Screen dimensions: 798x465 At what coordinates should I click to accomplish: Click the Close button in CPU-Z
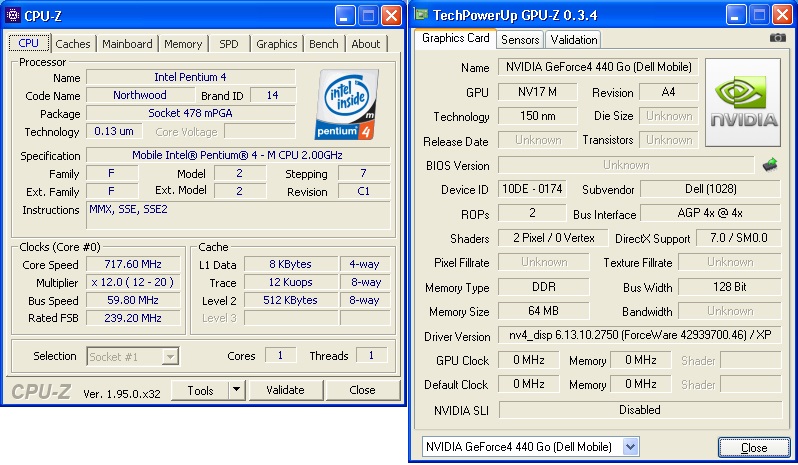[362, 390]
